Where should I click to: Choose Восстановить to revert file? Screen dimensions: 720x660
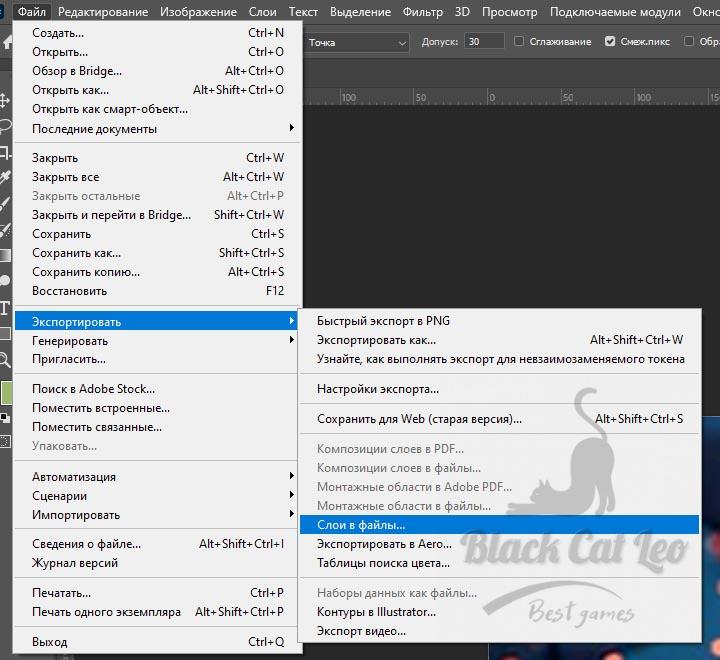tap(157, 291)
